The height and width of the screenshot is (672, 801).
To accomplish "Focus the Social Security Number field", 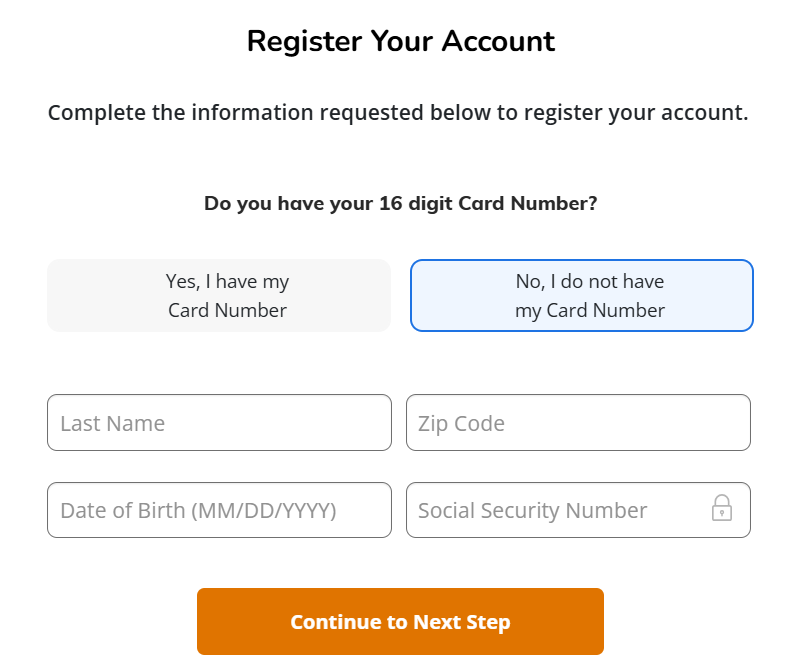I will point(560,510).
